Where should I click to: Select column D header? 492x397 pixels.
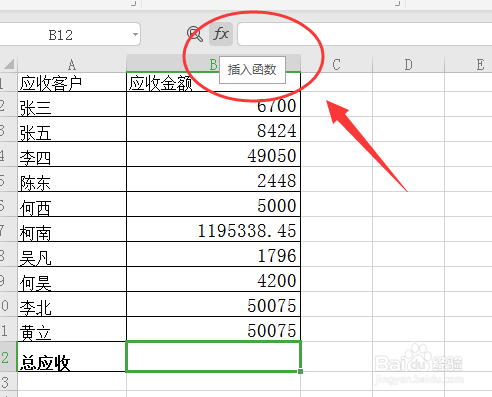pos(408,64)
